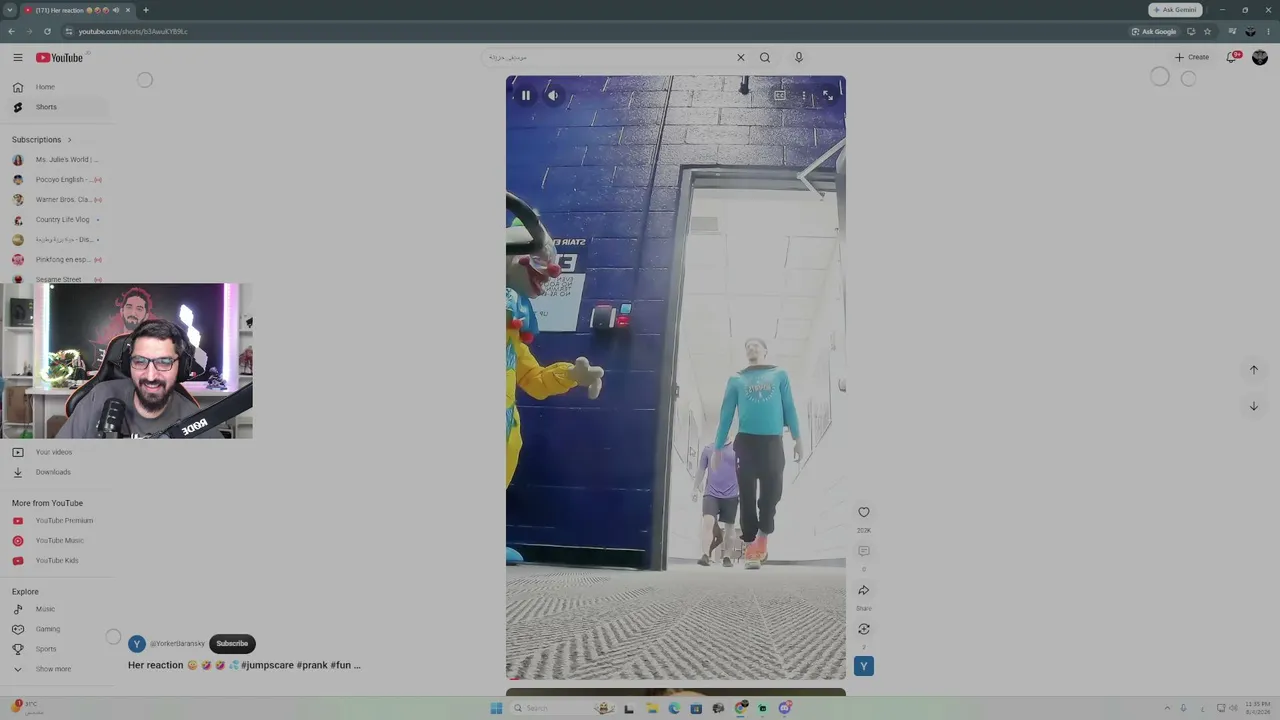This screenshot has height=720, width=1280.
Task: Open the Pocoyo English subscription channel
Action: (x=58, y=180)
